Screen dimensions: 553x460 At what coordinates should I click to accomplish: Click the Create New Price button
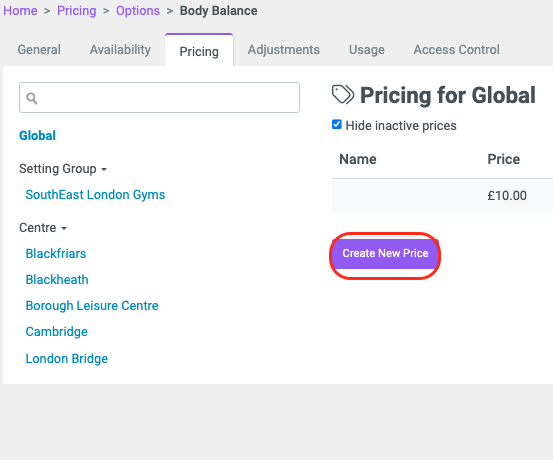[x=385, y=254]
